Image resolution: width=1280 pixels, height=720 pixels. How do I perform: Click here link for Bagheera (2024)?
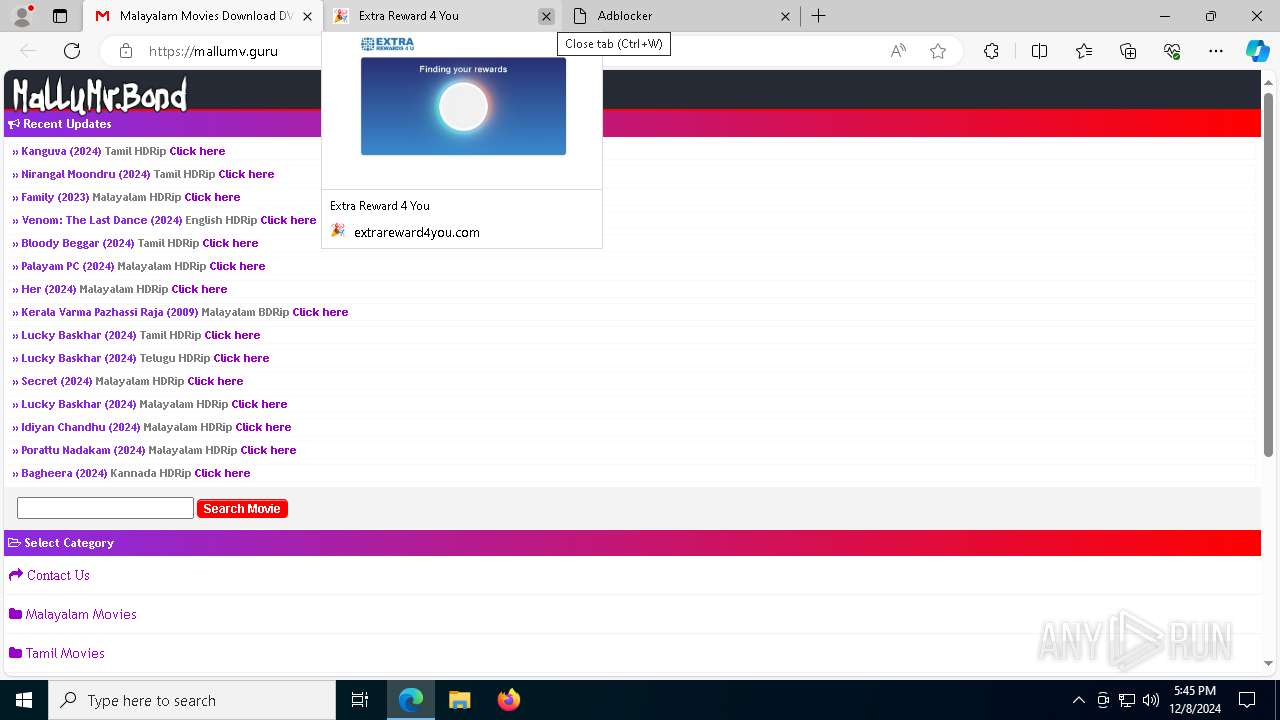click(x=222, y=473)
